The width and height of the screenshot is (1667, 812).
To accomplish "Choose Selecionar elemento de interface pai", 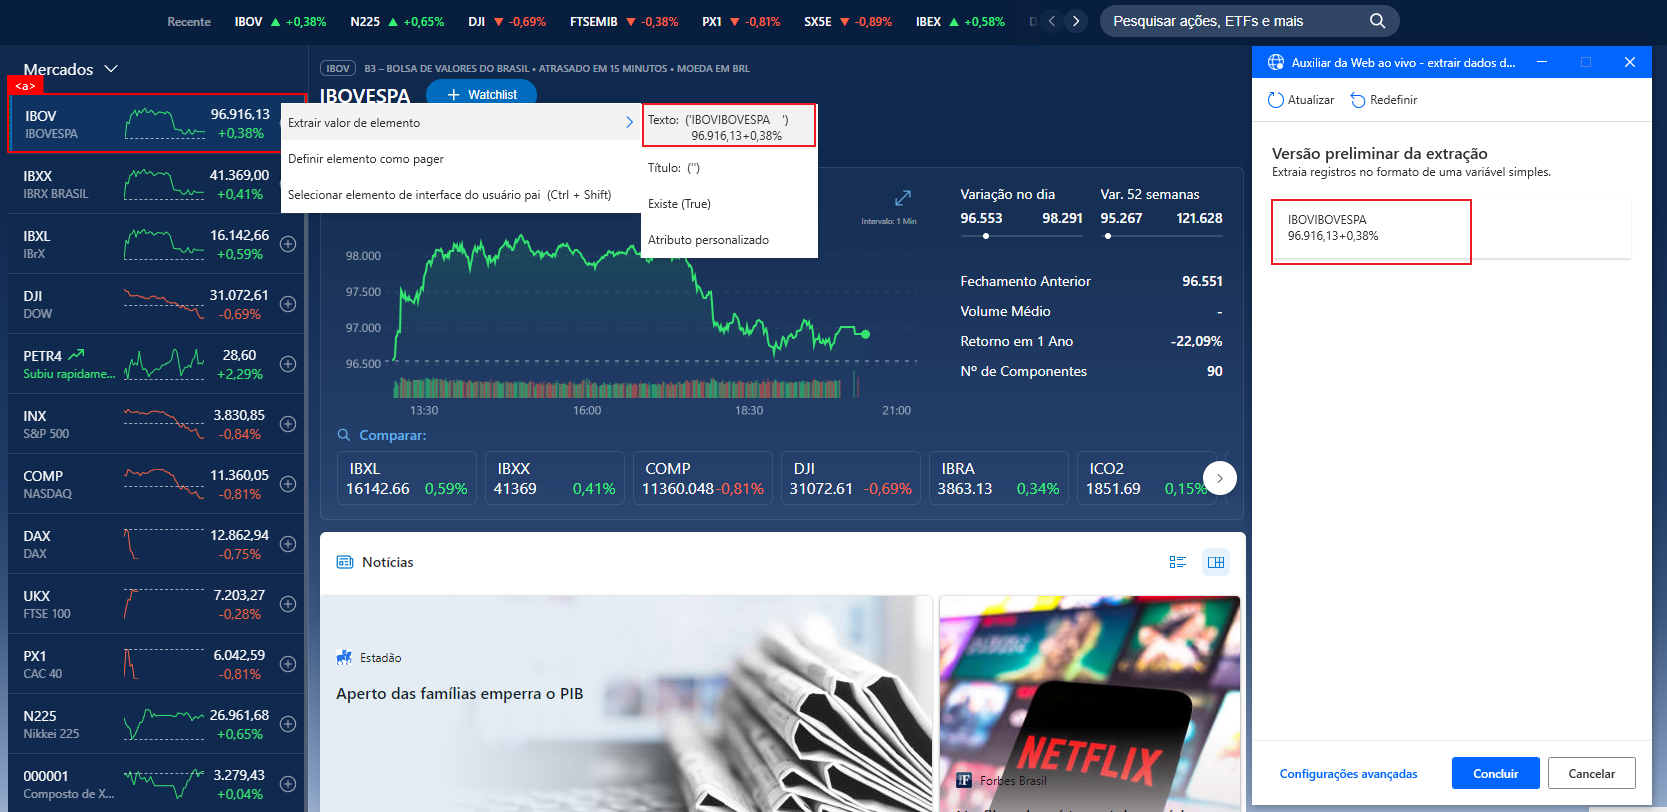I will click(460, 195).
